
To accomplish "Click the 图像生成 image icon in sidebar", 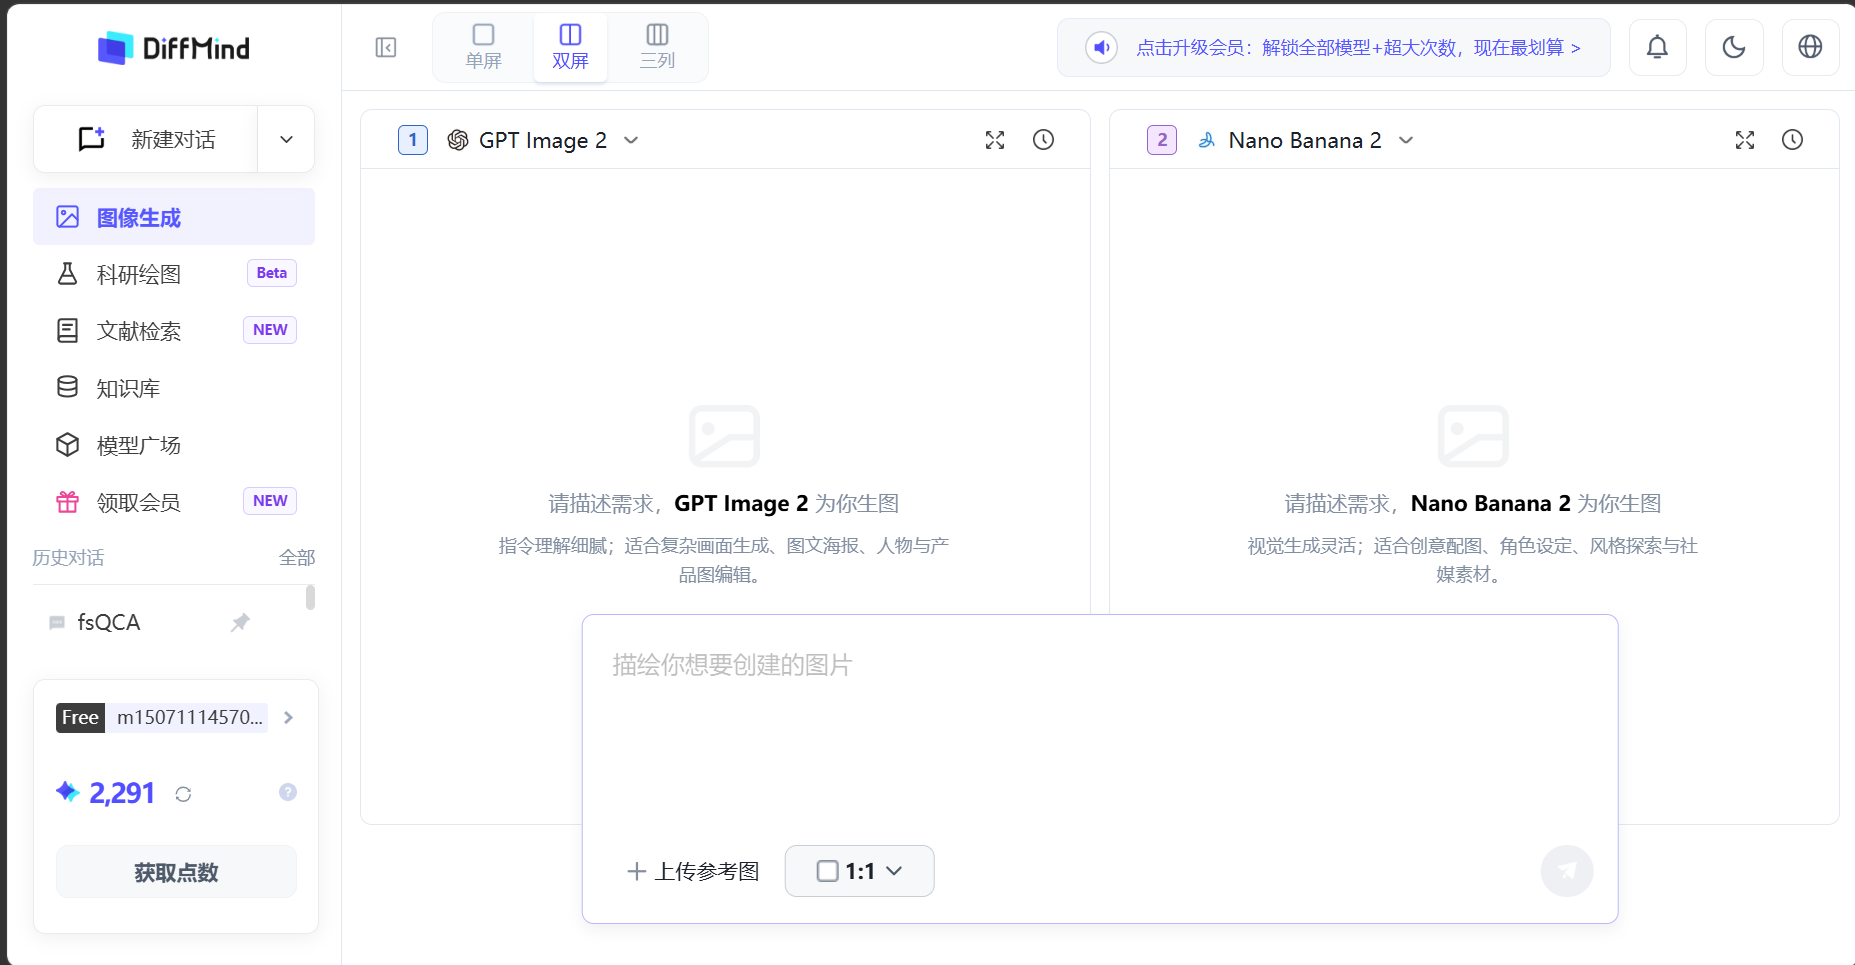I will pos(68,217).
